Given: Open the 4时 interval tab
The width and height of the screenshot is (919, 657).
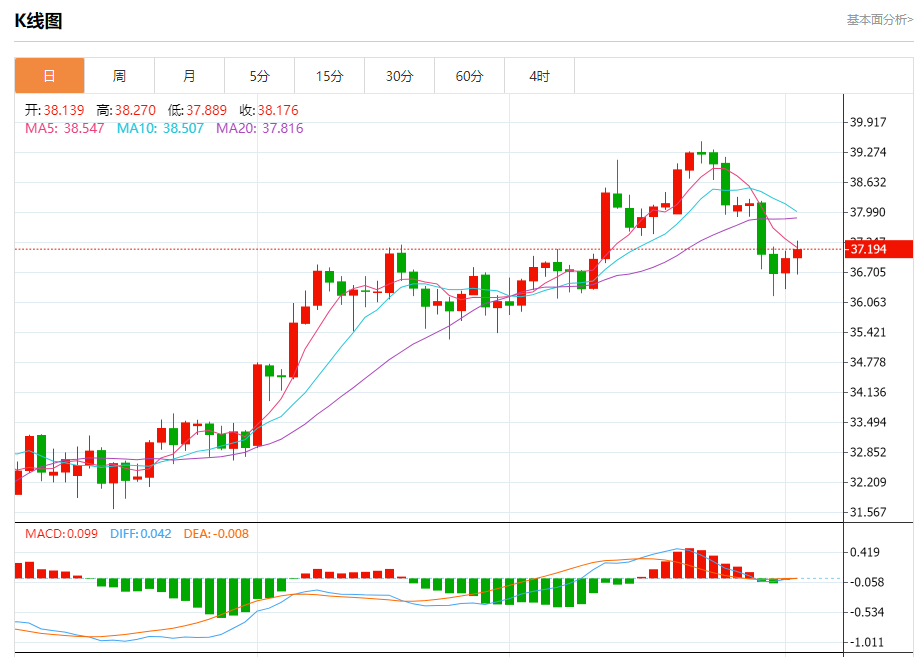Looking at the screenshot, I should coord(540,76).
